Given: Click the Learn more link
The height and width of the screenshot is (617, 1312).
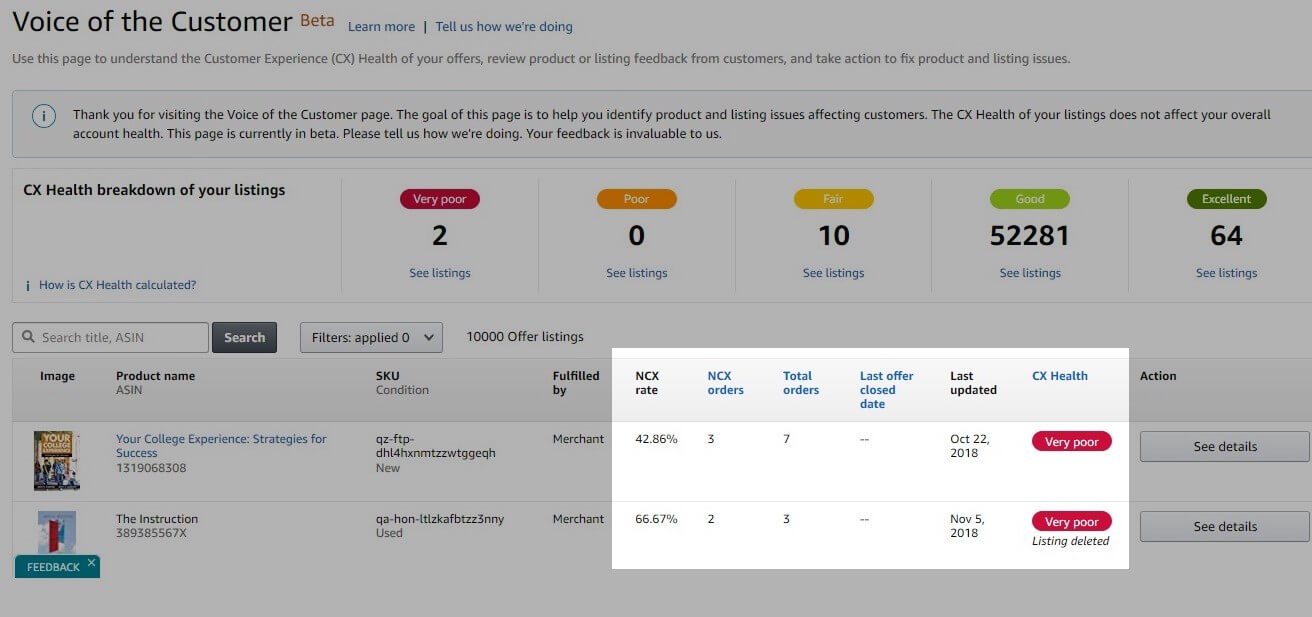Looking at the screenshot, I should point(381,27).
